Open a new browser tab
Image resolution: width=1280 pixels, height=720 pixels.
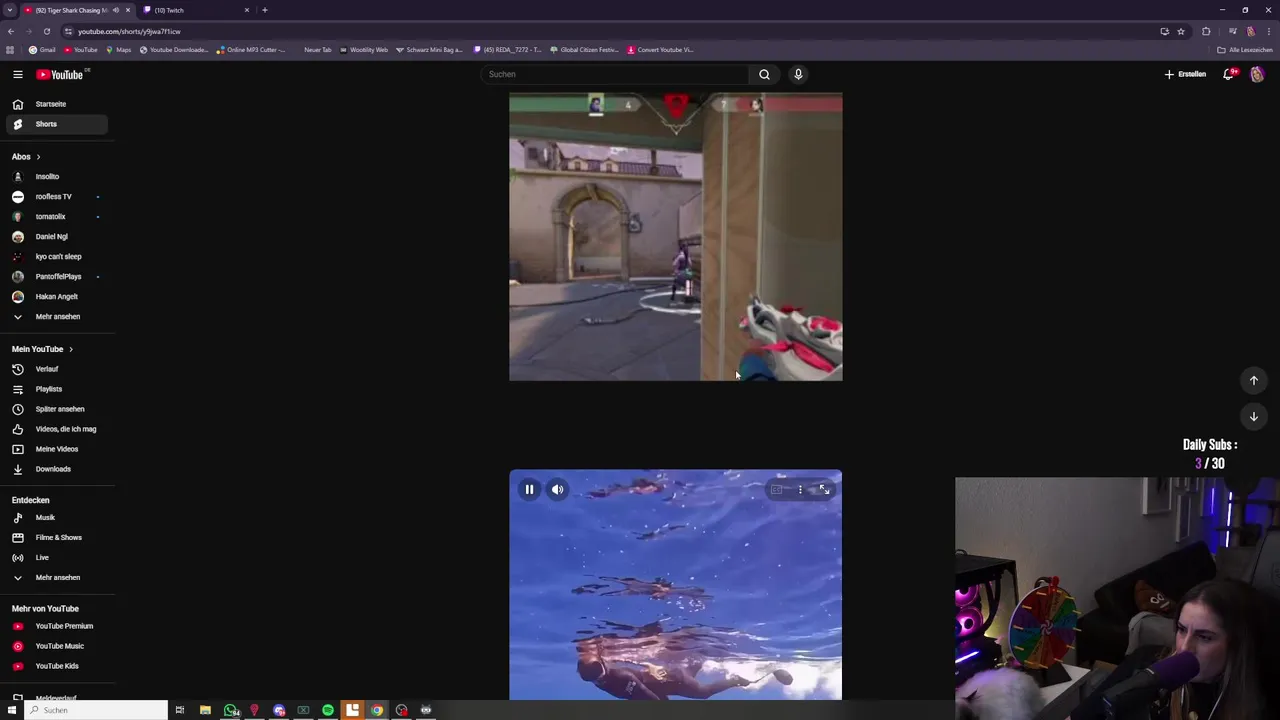tap(264, 10)
